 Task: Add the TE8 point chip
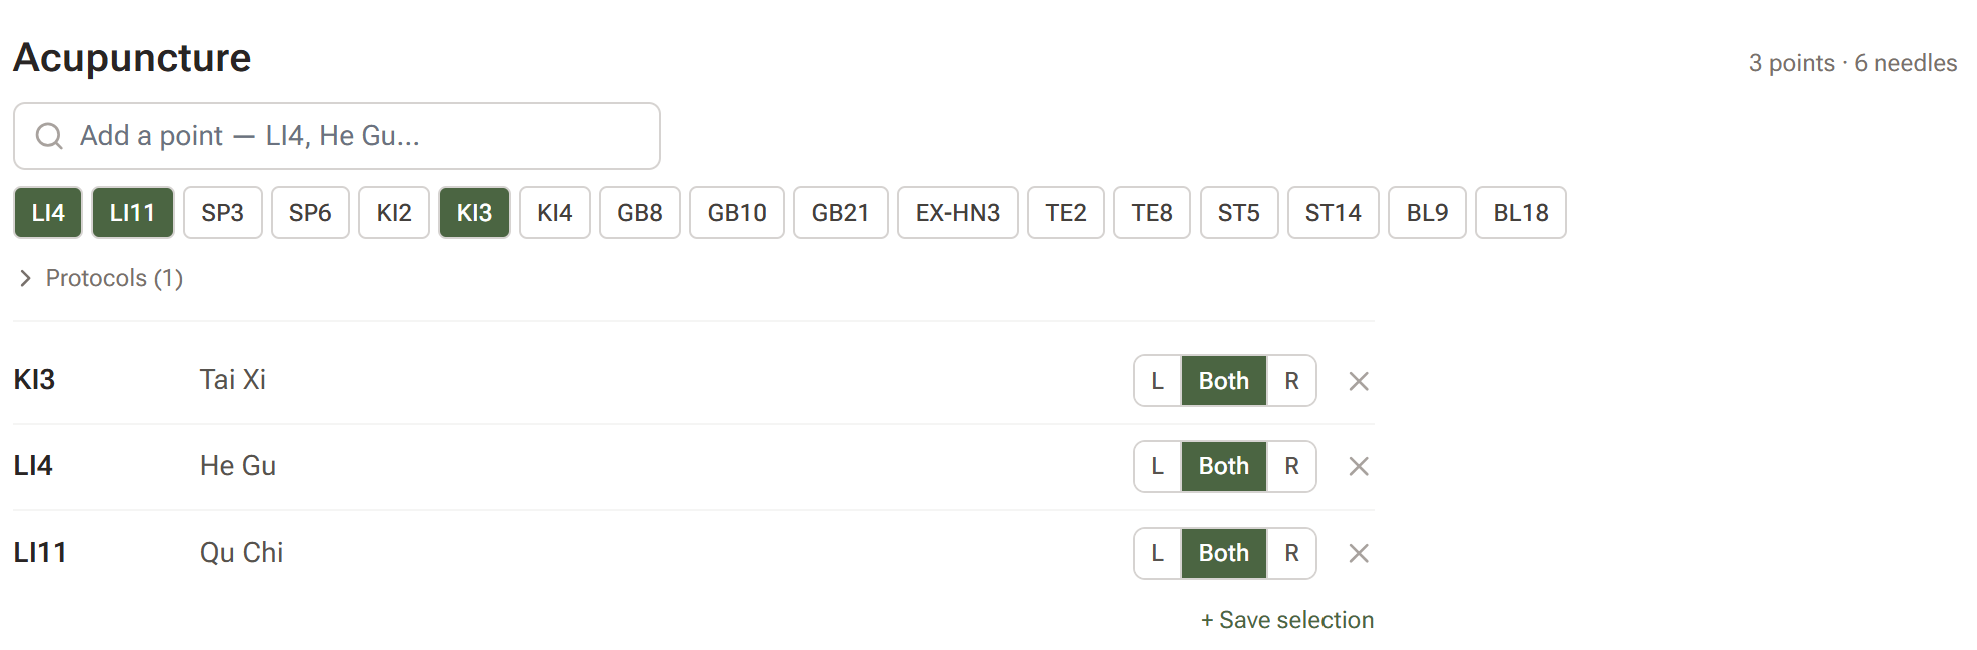(x=1152, y=213)
